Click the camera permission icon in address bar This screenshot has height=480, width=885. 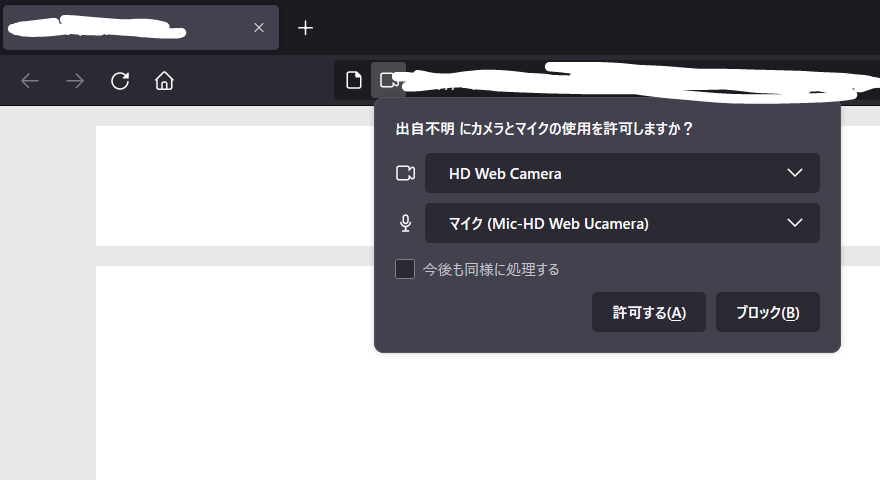coord(389,80)
